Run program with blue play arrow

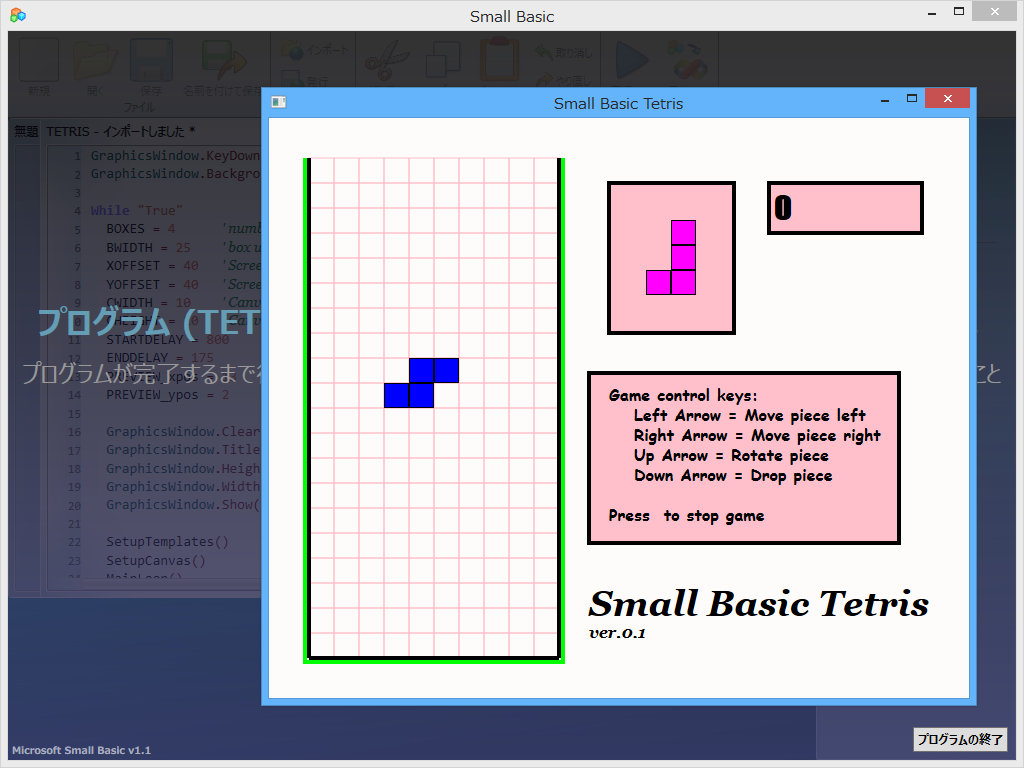632,60
